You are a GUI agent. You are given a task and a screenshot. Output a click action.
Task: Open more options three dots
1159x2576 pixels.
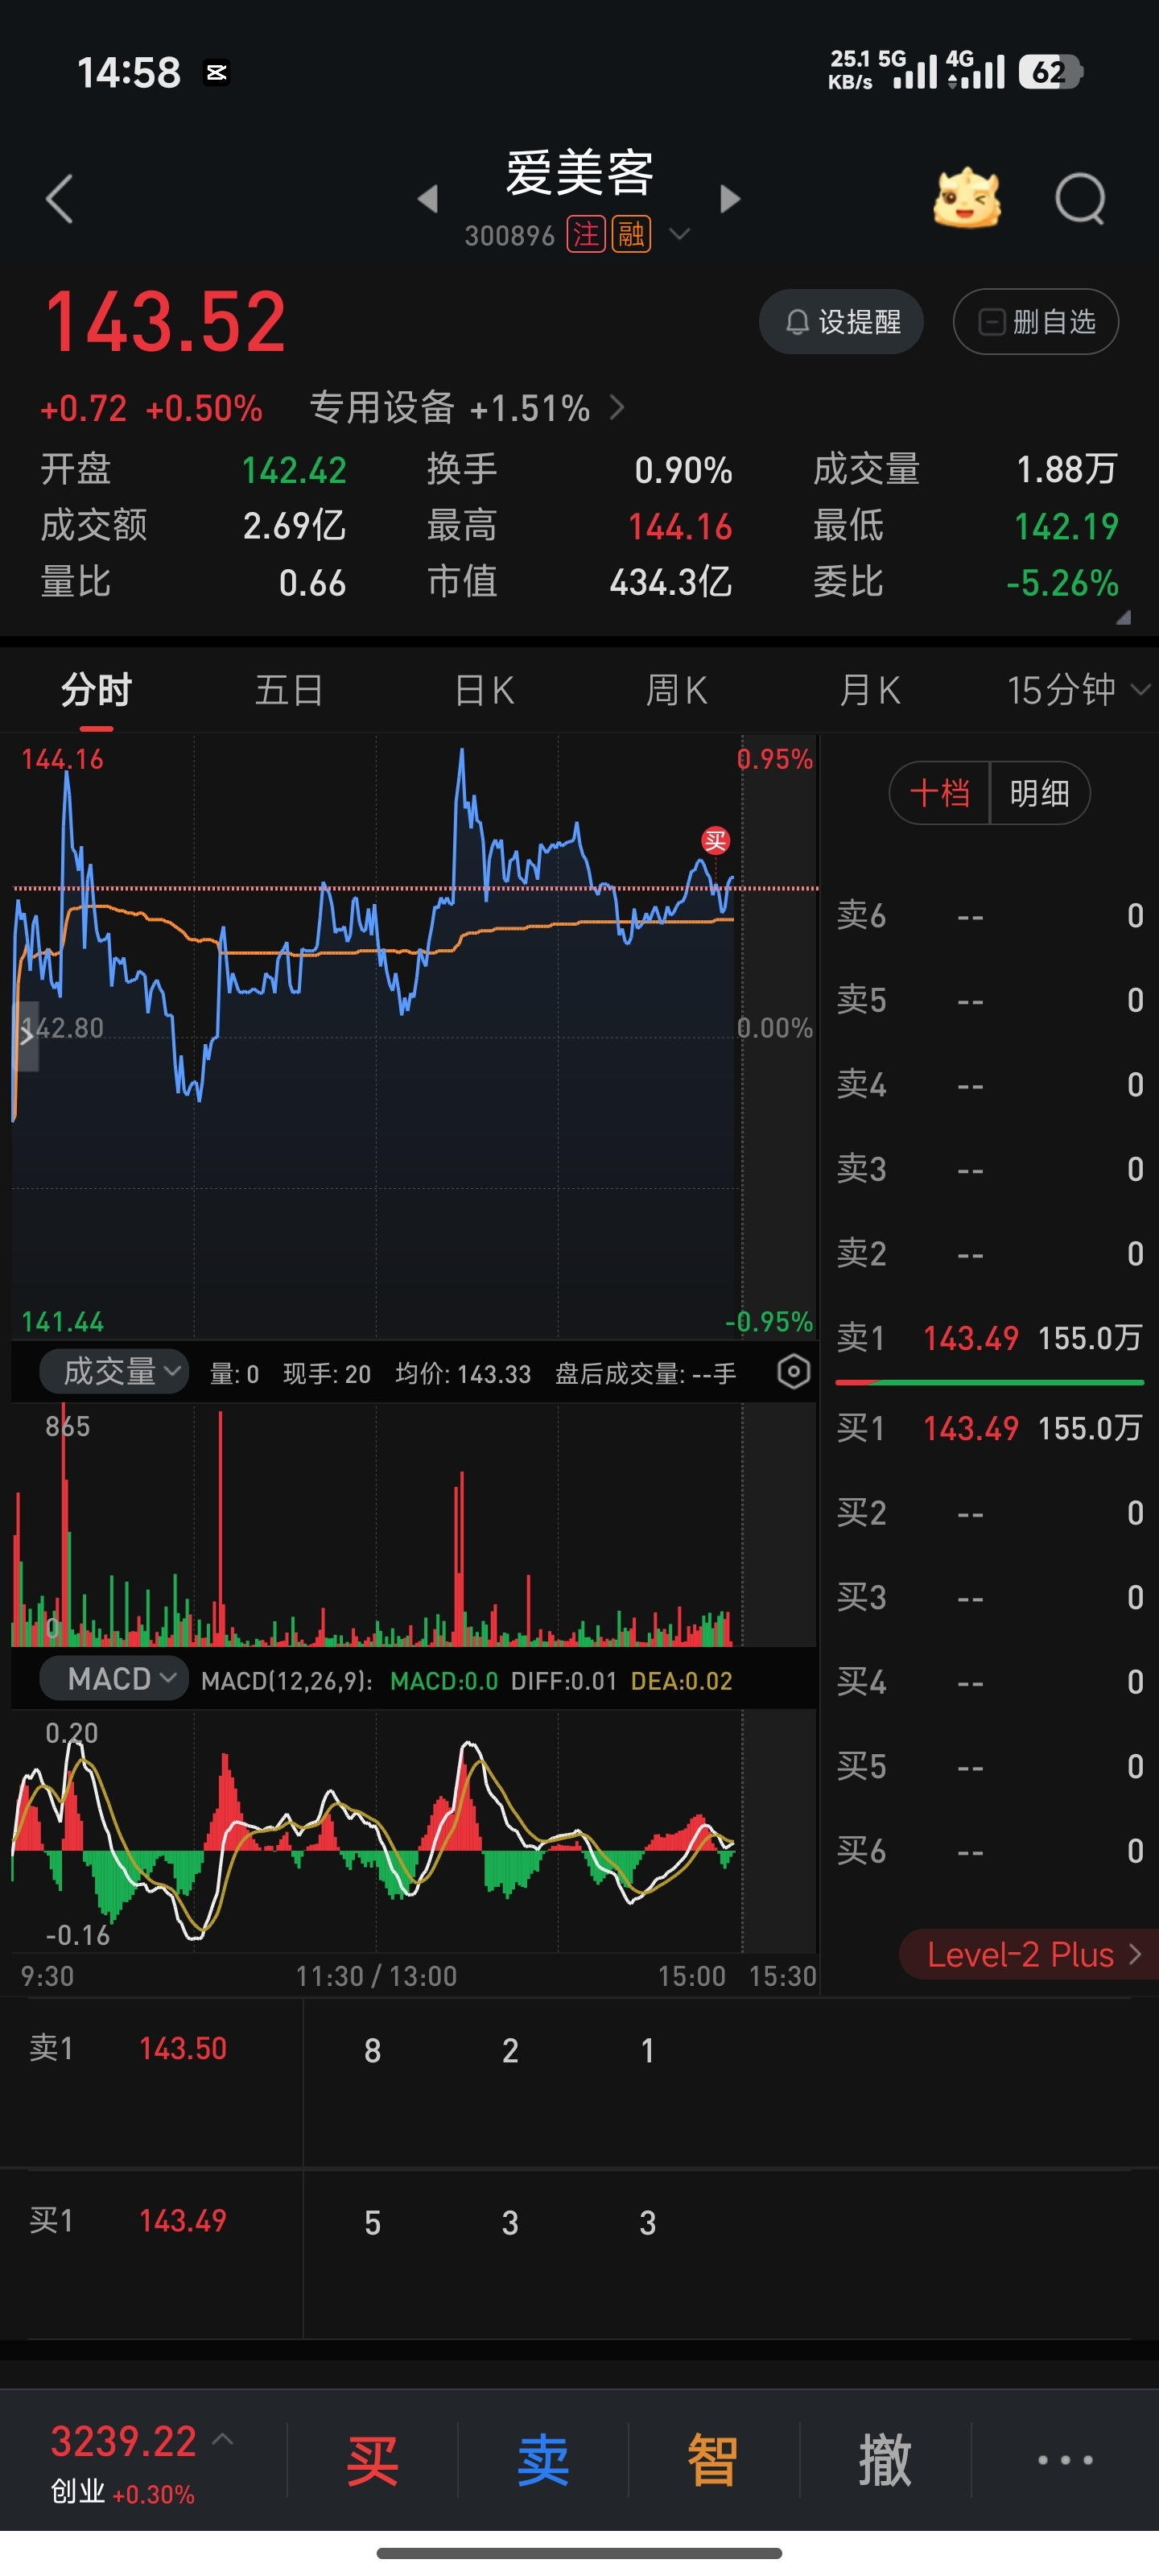click(x=1065, y=2460)
